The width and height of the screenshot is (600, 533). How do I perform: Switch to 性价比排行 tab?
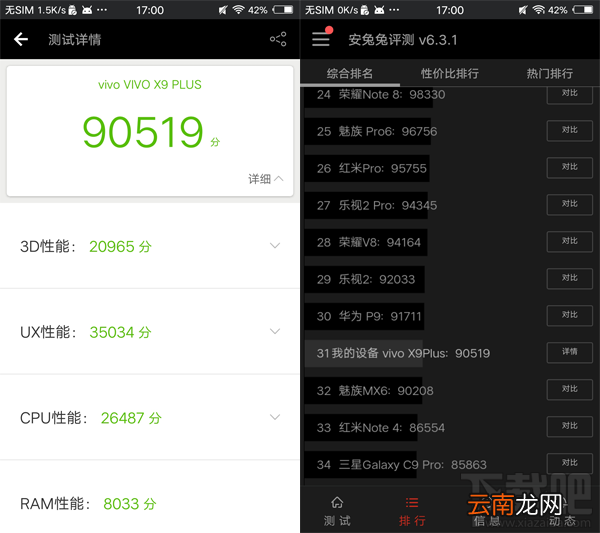coord(450,73)
